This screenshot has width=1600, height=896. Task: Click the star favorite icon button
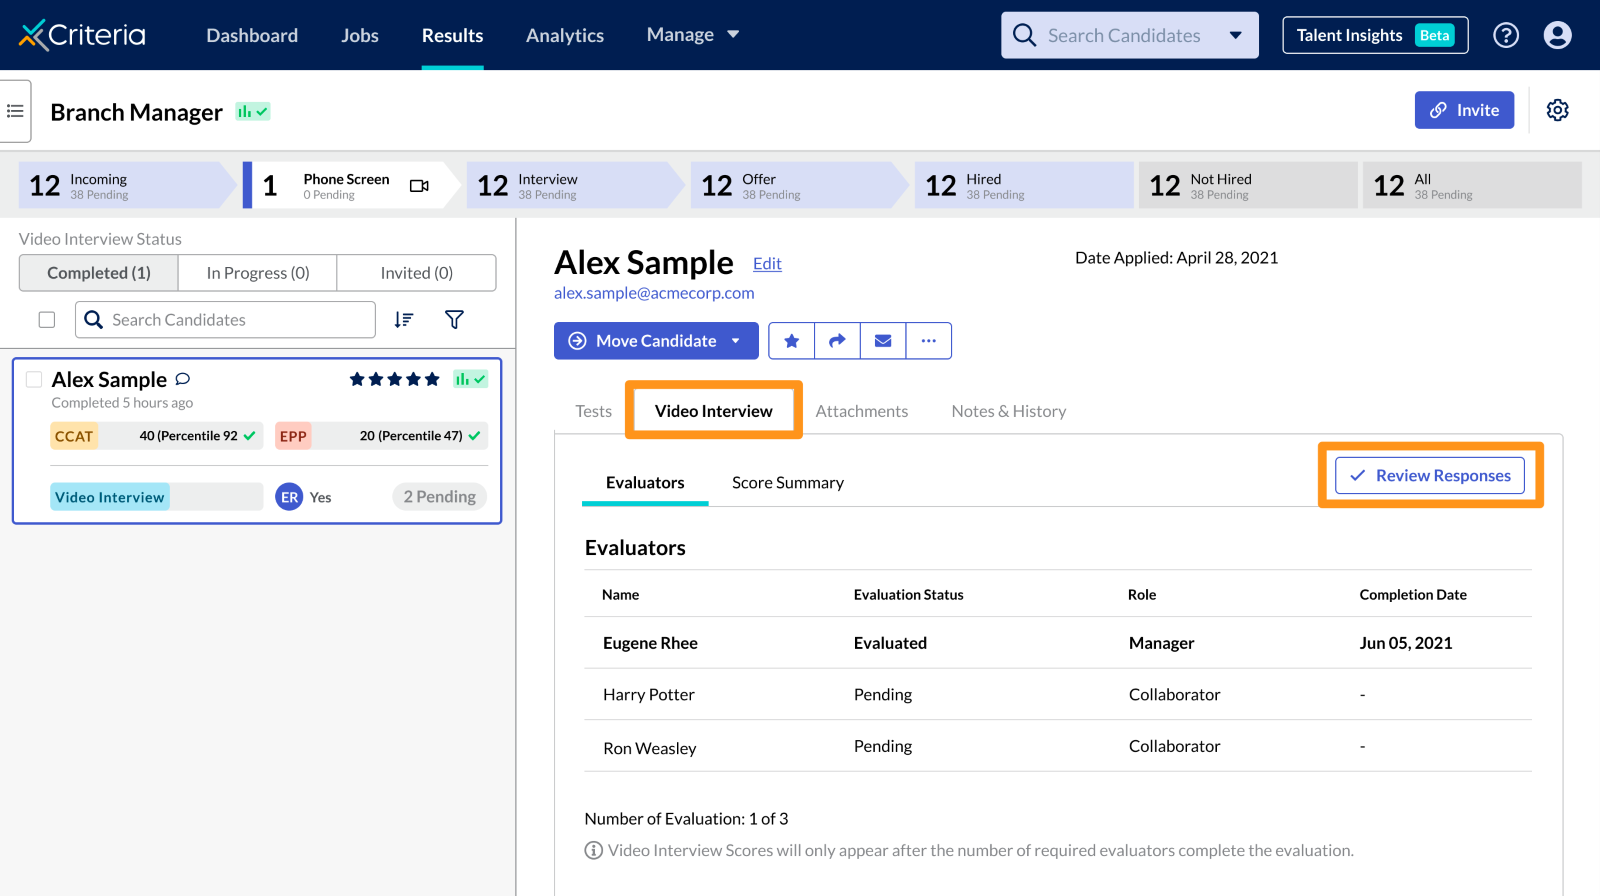(791, 341)
